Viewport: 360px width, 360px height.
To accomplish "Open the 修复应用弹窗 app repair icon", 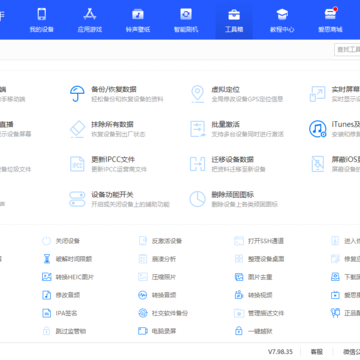I will click(335, 259).
